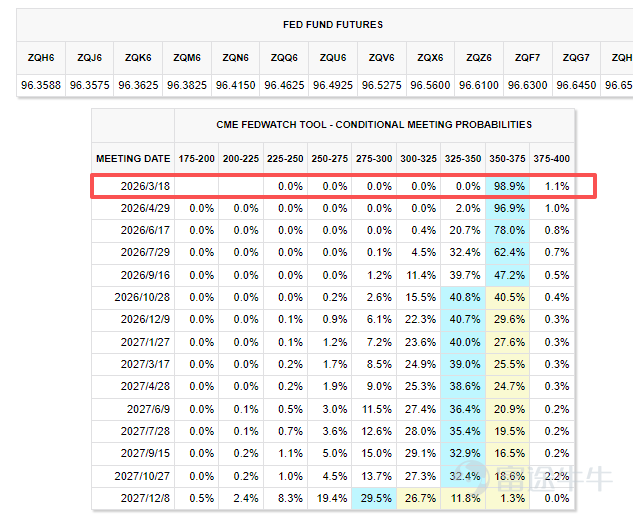Click the 2027/3/17 meeting date
Viewport: 633px width, 515px height.
145,364
